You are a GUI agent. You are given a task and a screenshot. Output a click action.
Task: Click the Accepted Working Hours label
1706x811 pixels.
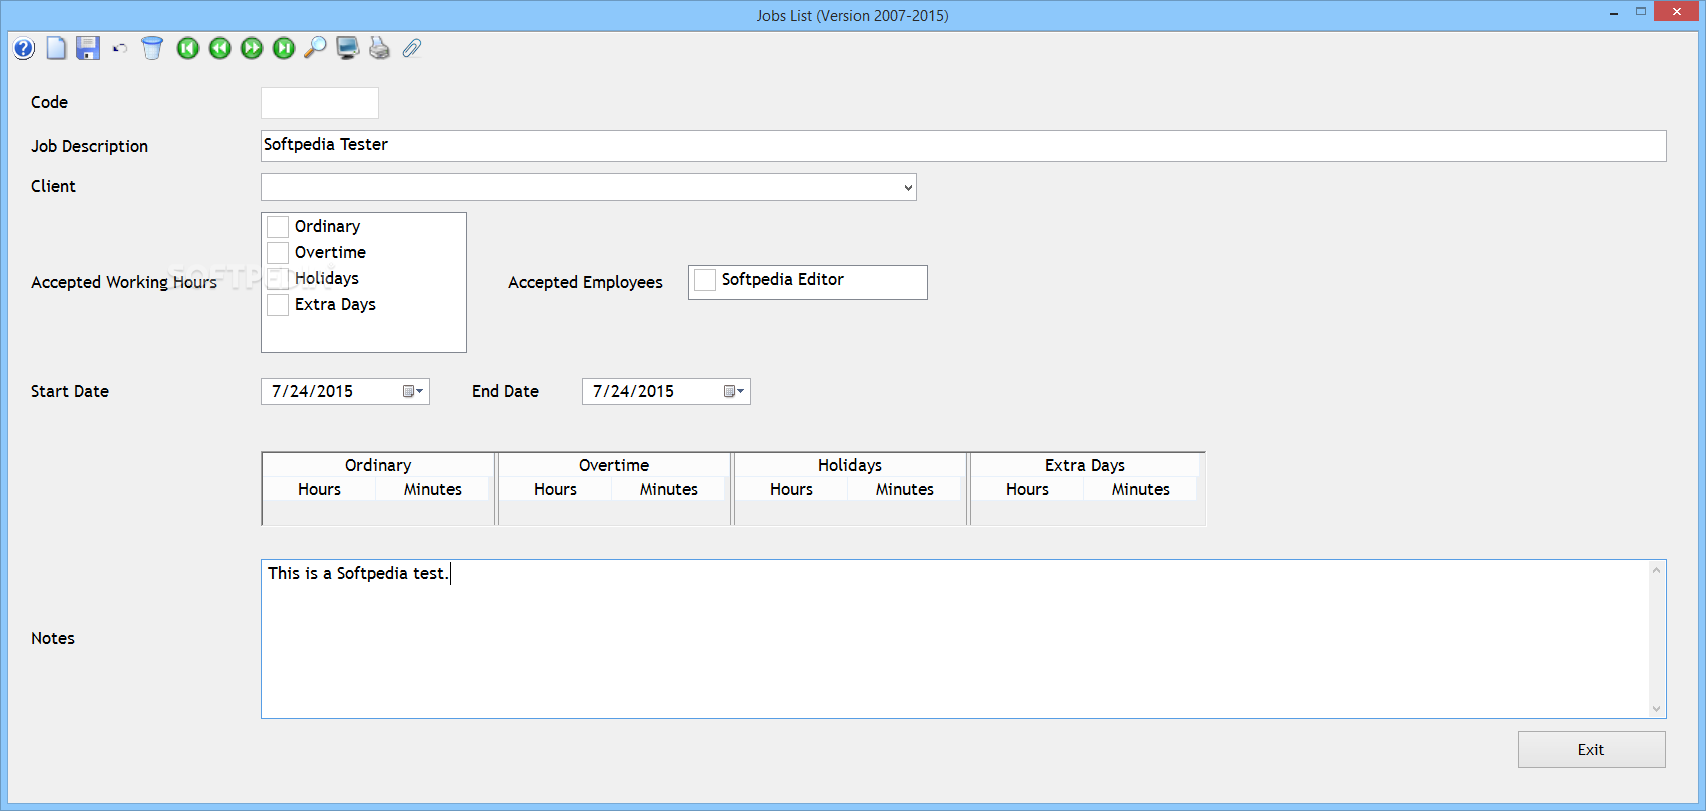tap(124, 282)
